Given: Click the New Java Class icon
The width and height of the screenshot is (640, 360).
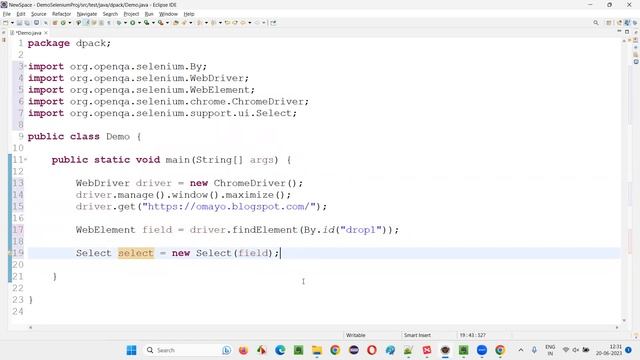Looking at the screenshot, I should click(x=63, y=23).
